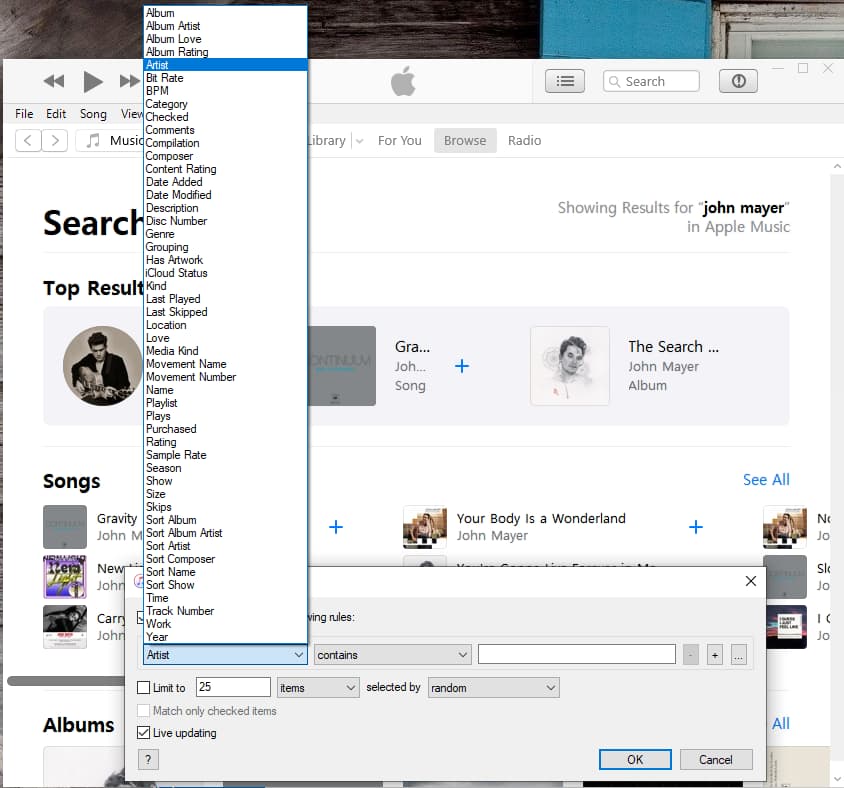The width and height of the screenshot is (844, 788).
Task: Switch to the Radio tab
Action: tap(524, 140)
